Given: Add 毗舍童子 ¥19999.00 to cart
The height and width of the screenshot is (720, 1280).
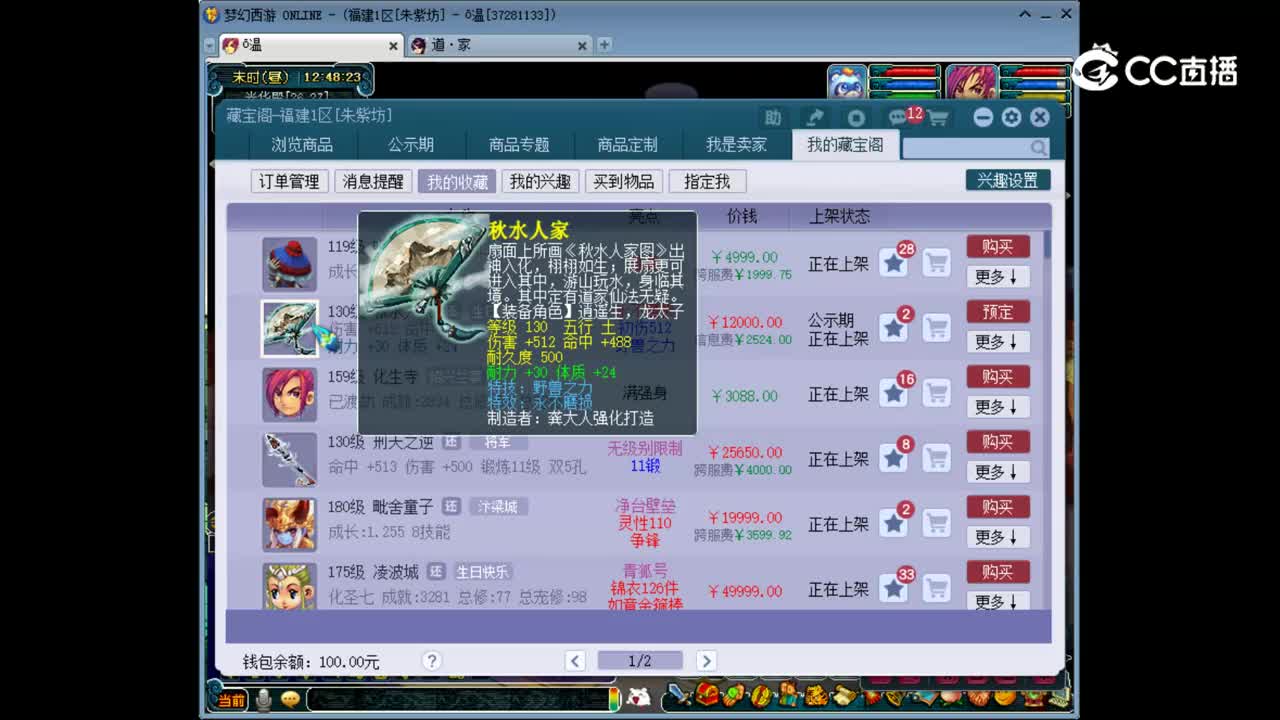Looking at the screenshot, I should click(936, 523).
